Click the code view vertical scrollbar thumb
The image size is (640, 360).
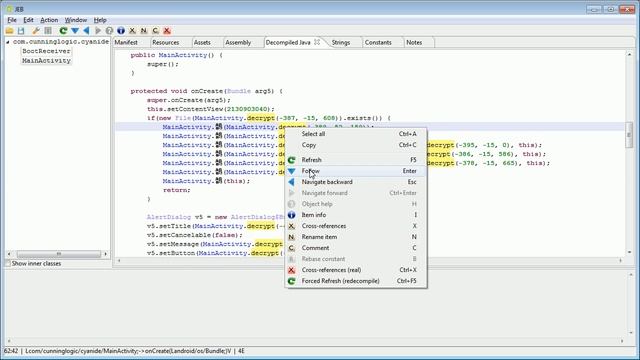click(629, 135)
